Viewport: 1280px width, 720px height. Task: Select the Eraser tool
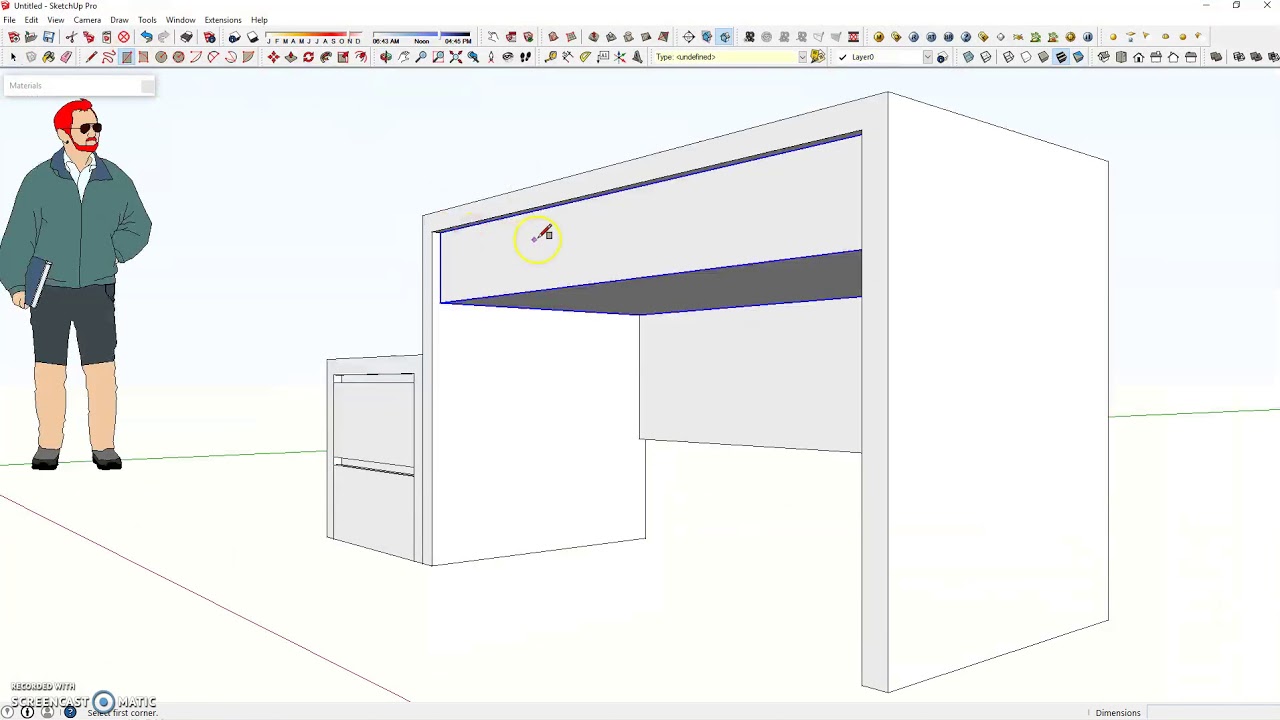coord(66,57)
